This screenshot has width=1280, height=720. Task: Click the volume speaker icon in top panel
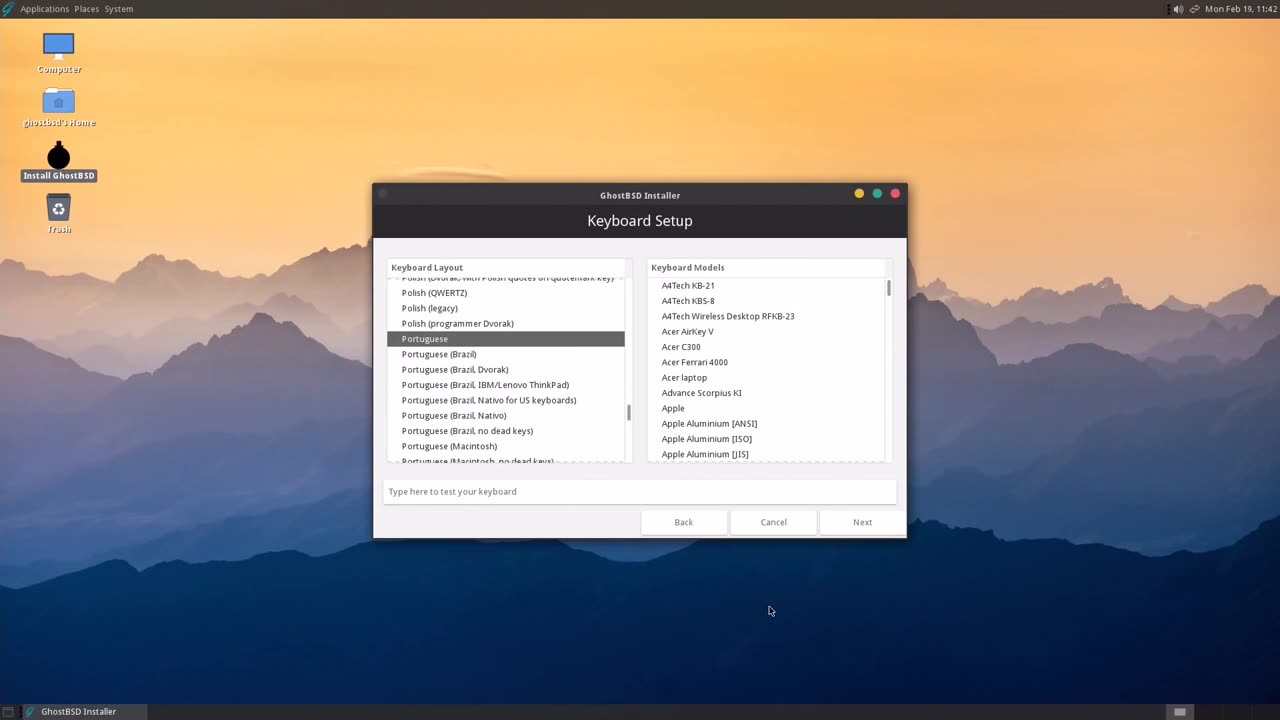[1178, 9]
